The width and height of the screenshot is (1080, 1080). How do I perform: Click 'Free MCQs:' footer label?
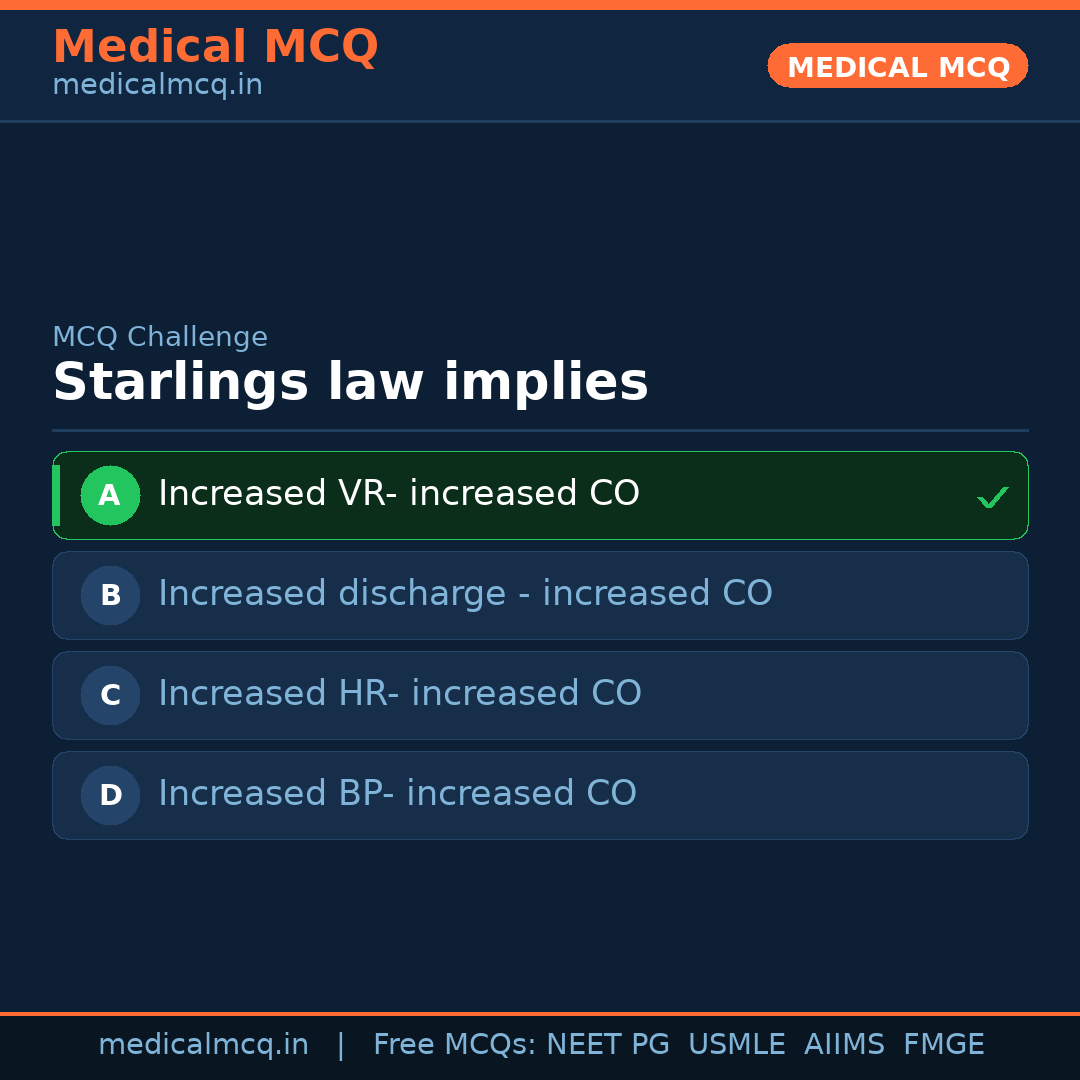pyautogui.click(x=455, y=1045)
